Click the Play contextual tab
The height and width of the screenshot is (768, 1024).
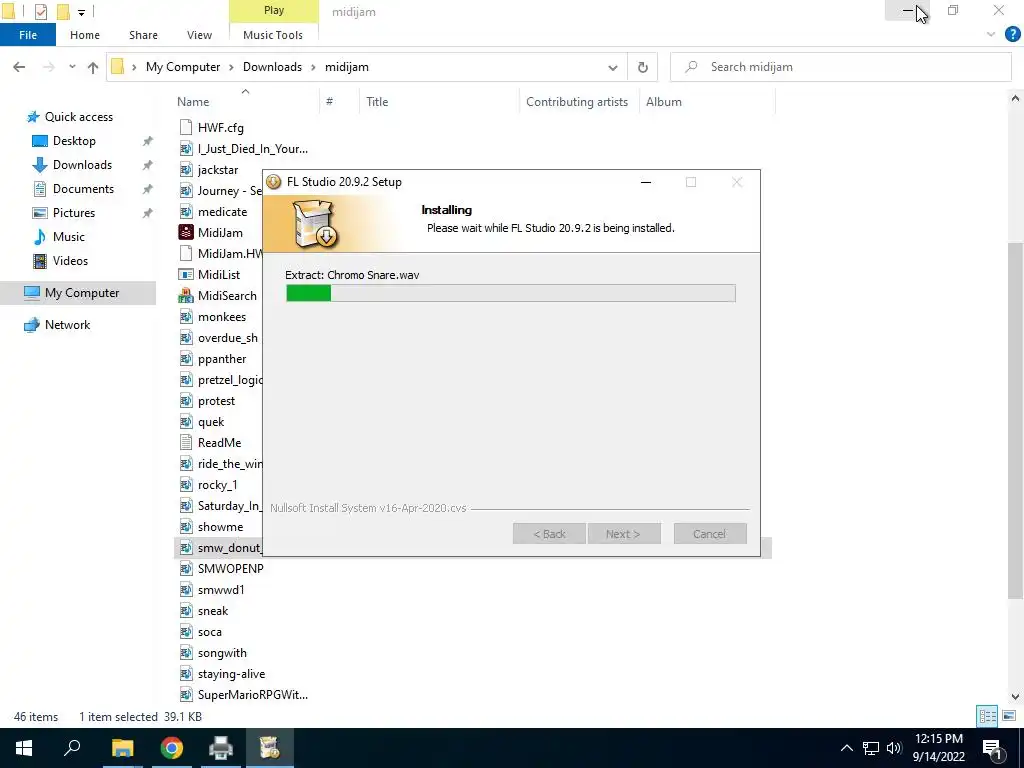(x=274, y=10)
